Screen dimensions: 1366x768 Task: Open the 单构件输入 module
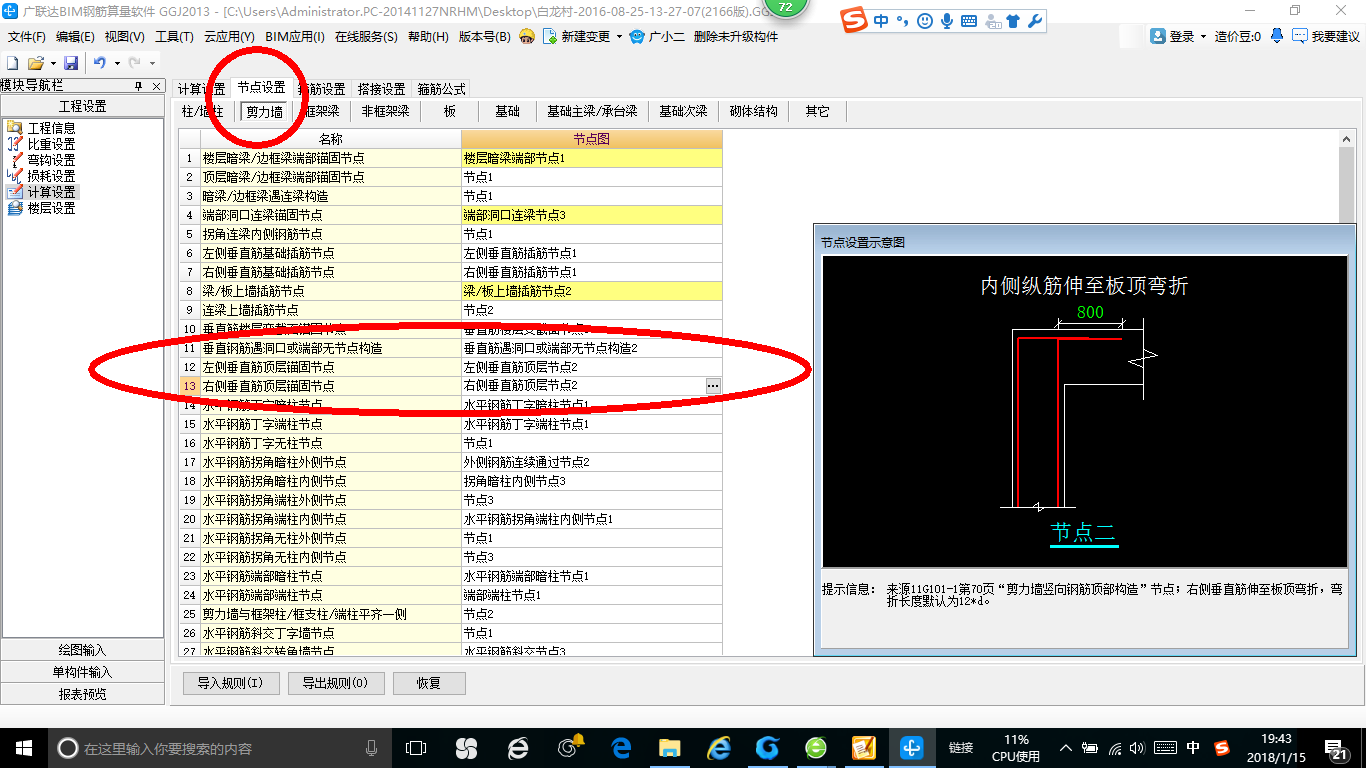click(x=82, y=672)
